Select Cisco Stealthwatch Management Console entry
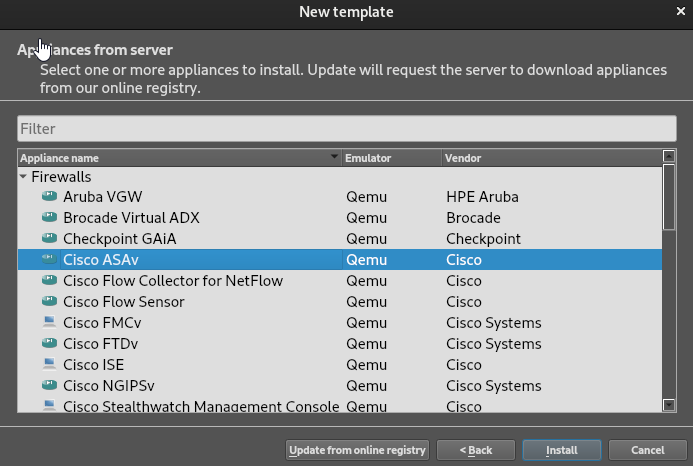 (x=339, y=405)
